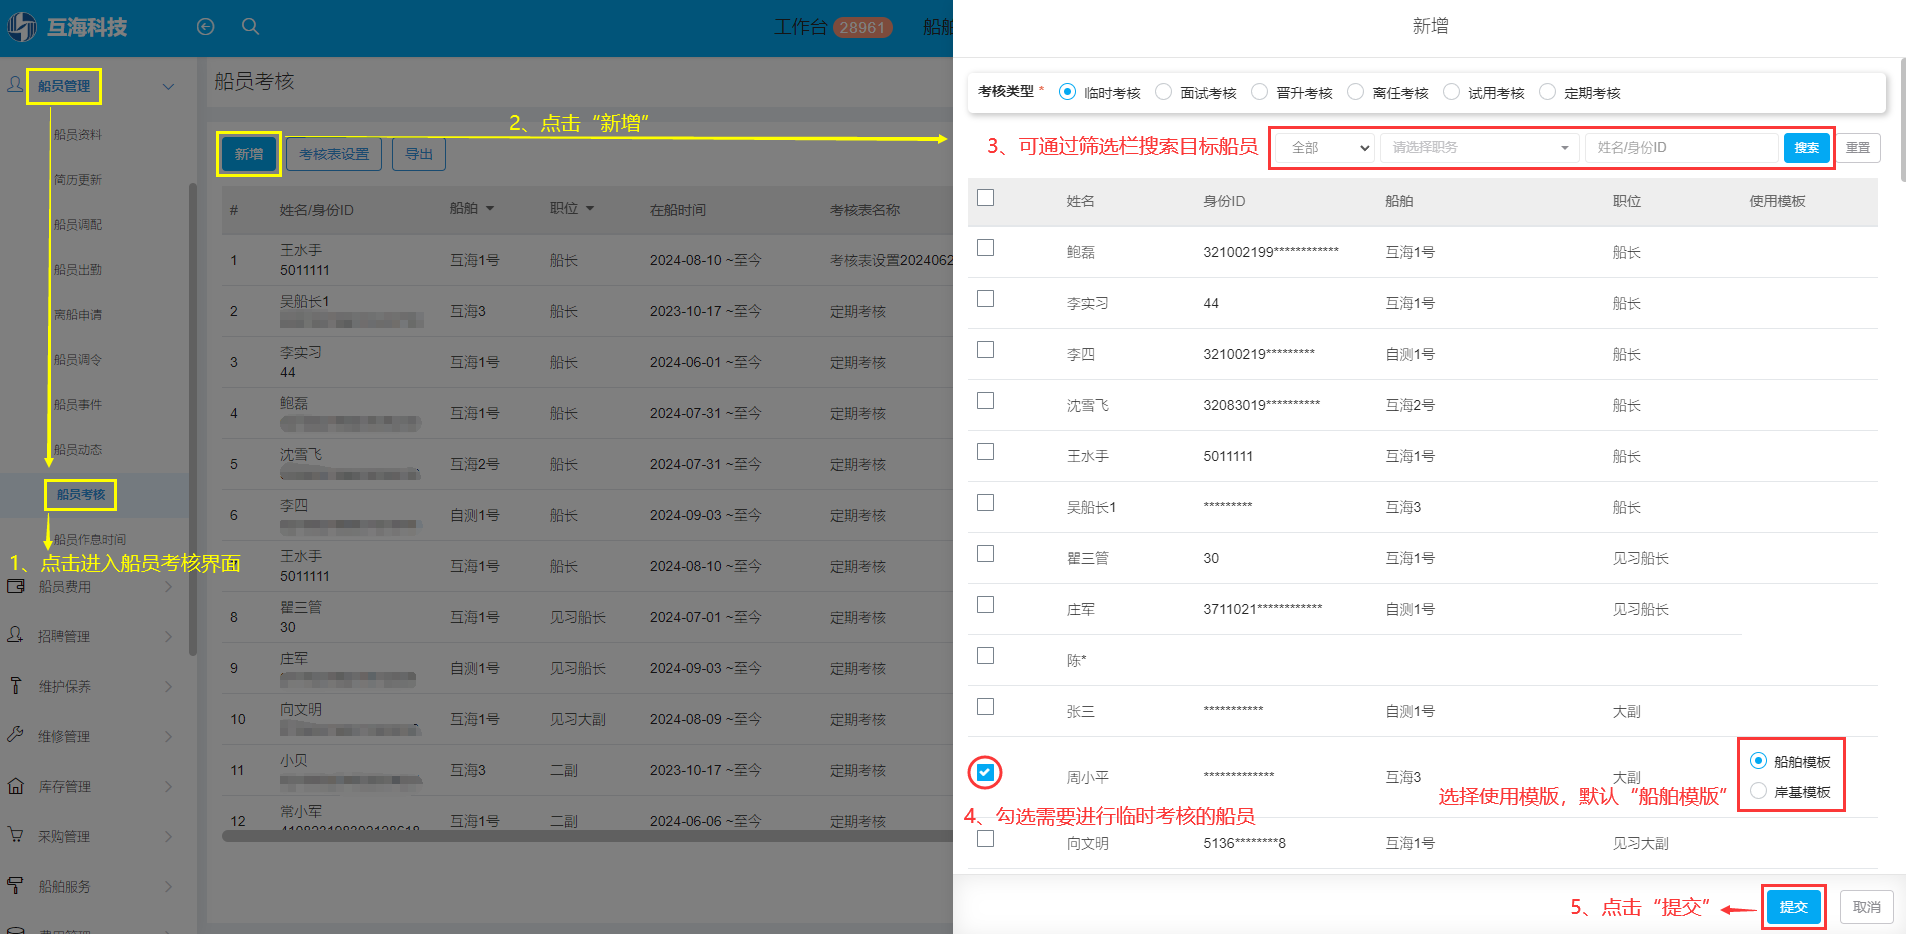Expand the 维修管理 sidebar section
Image resolution: width=1906 pixels, height=934 pixels.
pyautogui.click(x=168, y=736)
